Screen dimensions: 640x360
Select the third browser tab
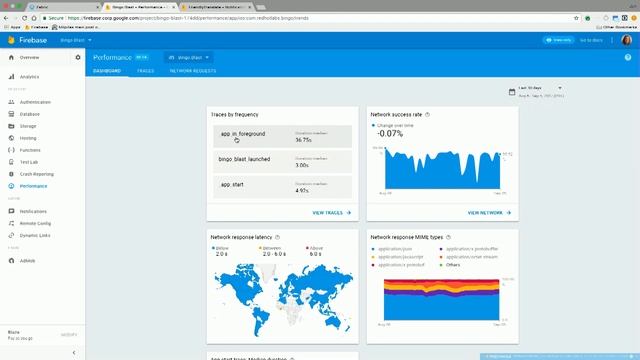[x=216, y=7]
